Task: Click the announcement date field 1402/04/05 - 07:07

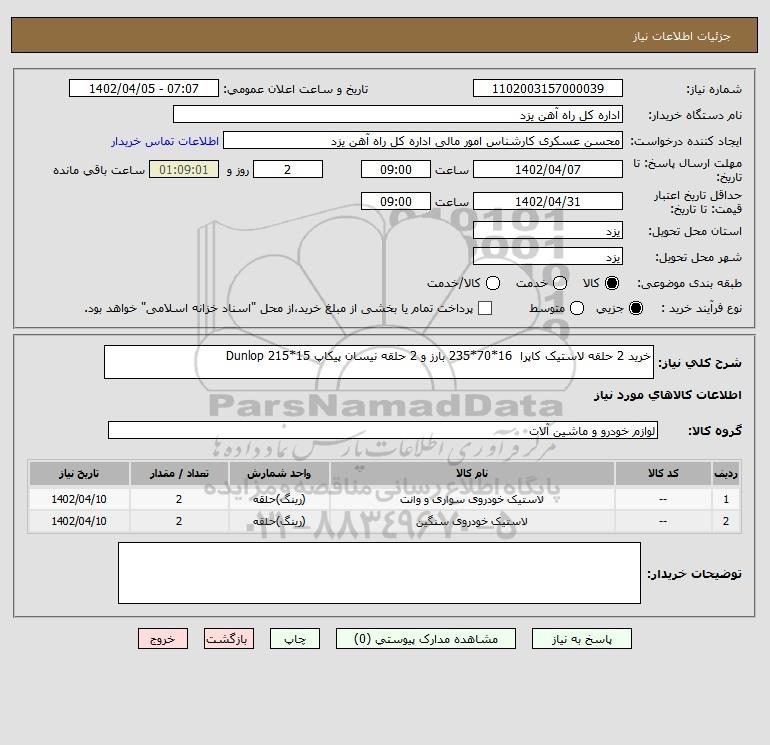Action: point(144,88)
